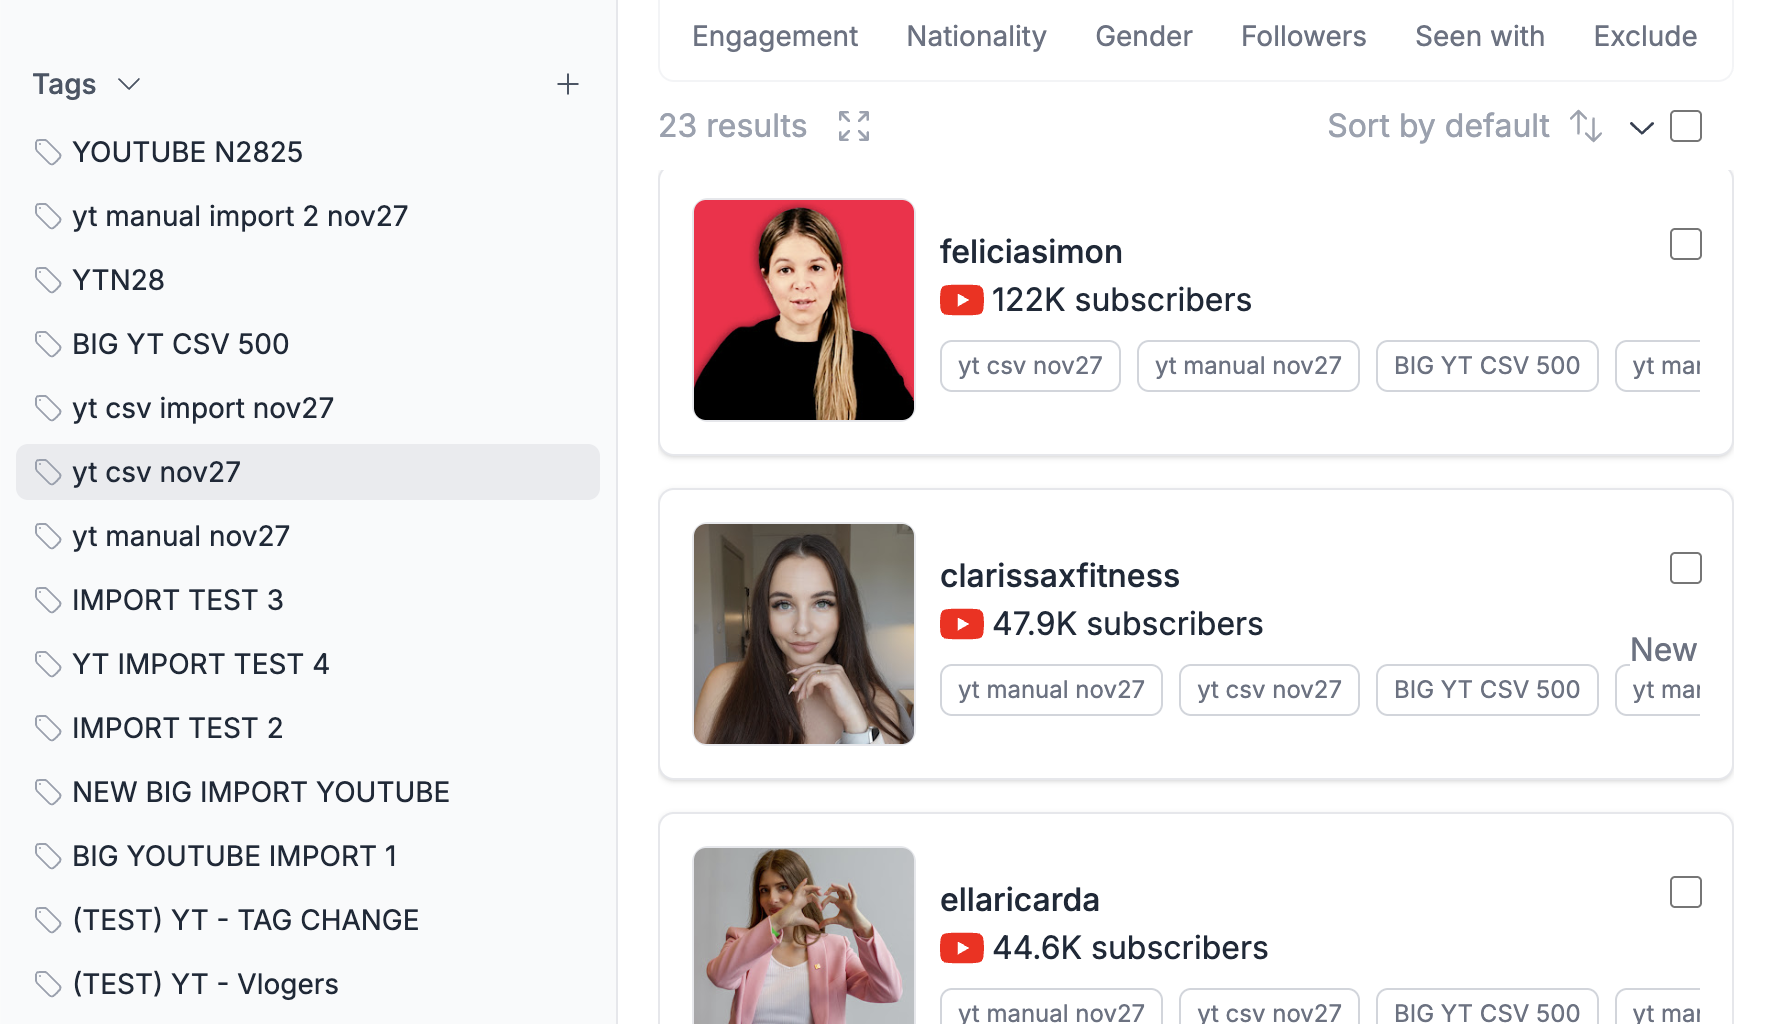1772x1024 pixels.
Task: Open clarissaxfitness profile photo thumbnail
Action: [x=803, y=634]
